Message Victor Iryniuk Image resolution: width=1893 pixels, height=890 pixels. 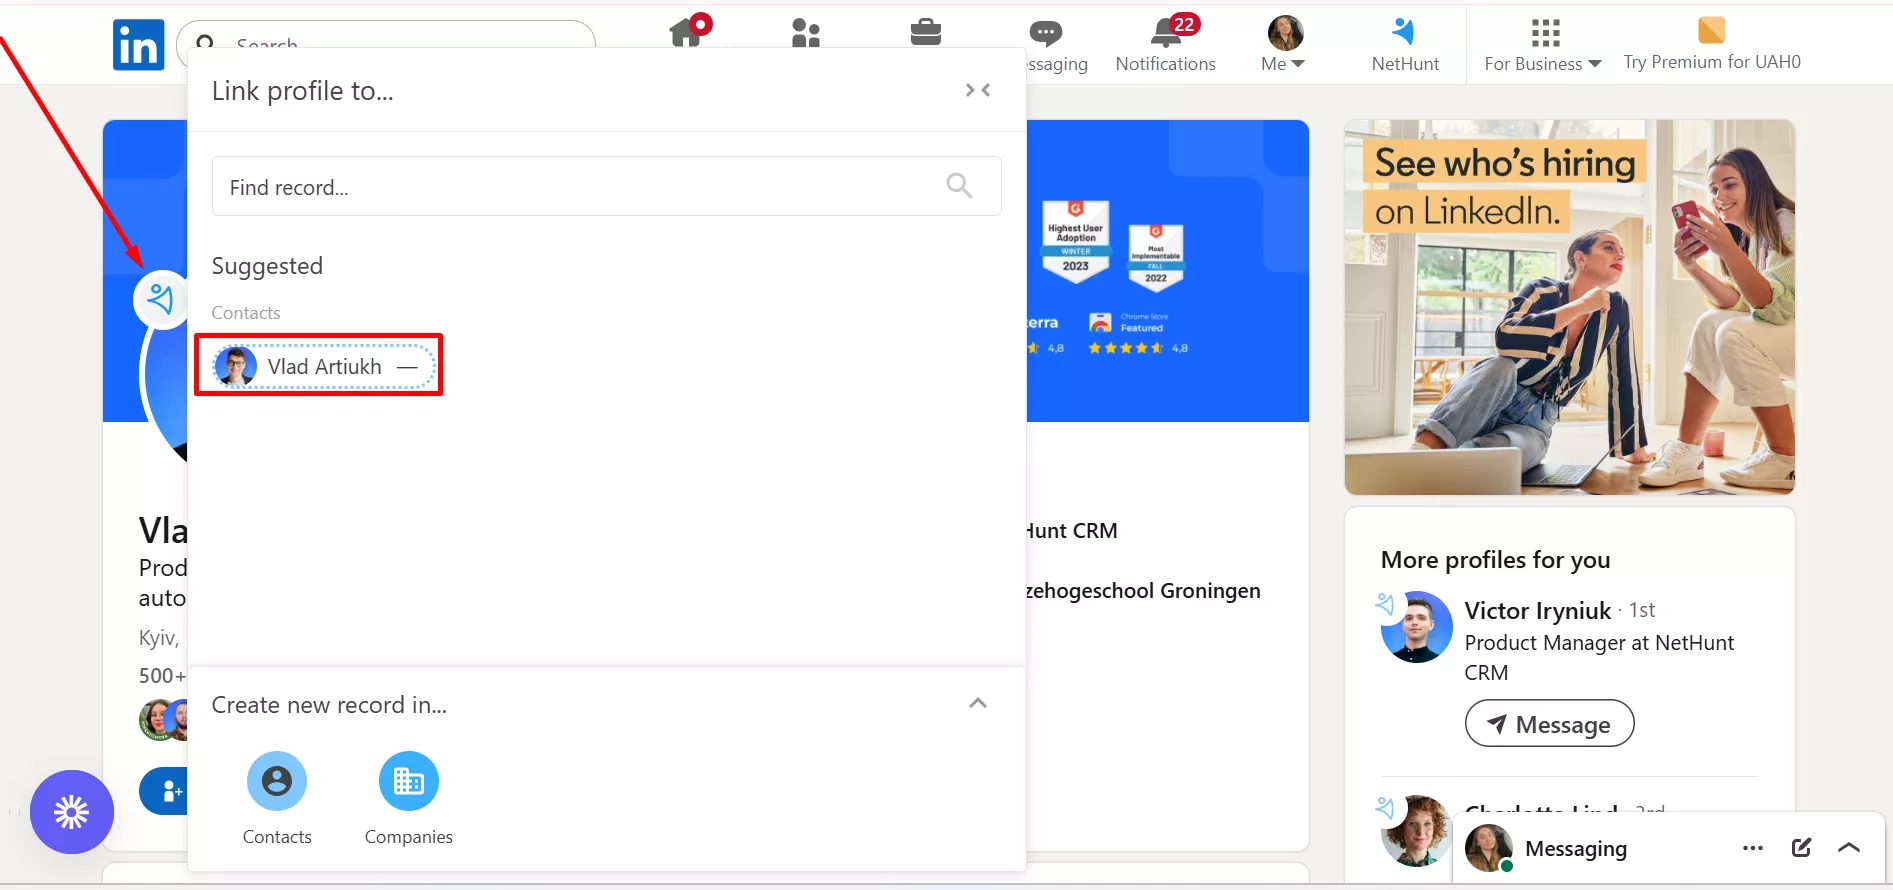(x=1549, y=723)
